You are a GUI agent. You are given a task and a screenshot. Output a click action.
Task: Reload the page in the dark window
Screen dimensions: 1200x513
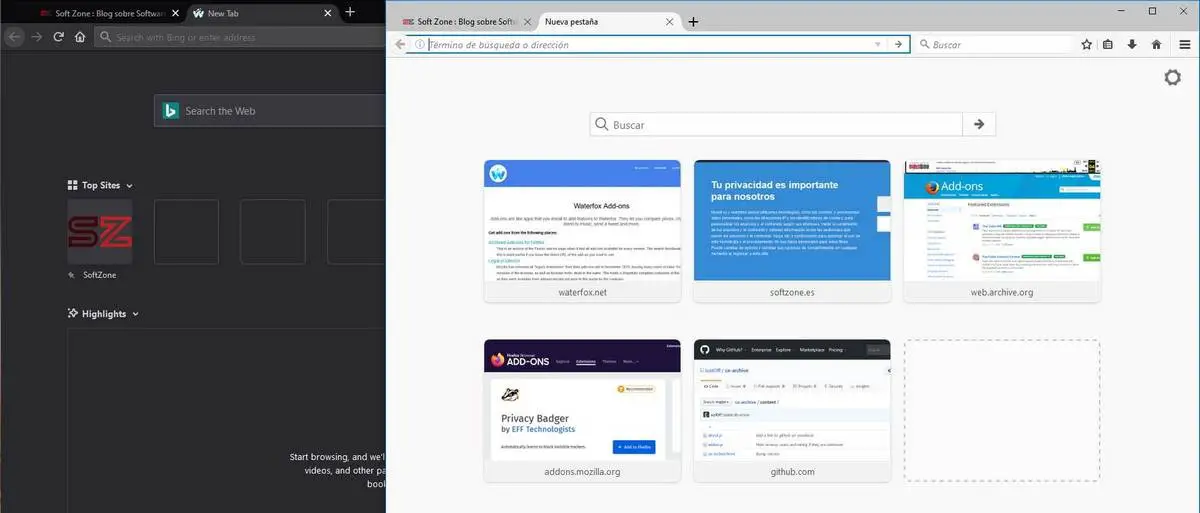pos(59,37)
